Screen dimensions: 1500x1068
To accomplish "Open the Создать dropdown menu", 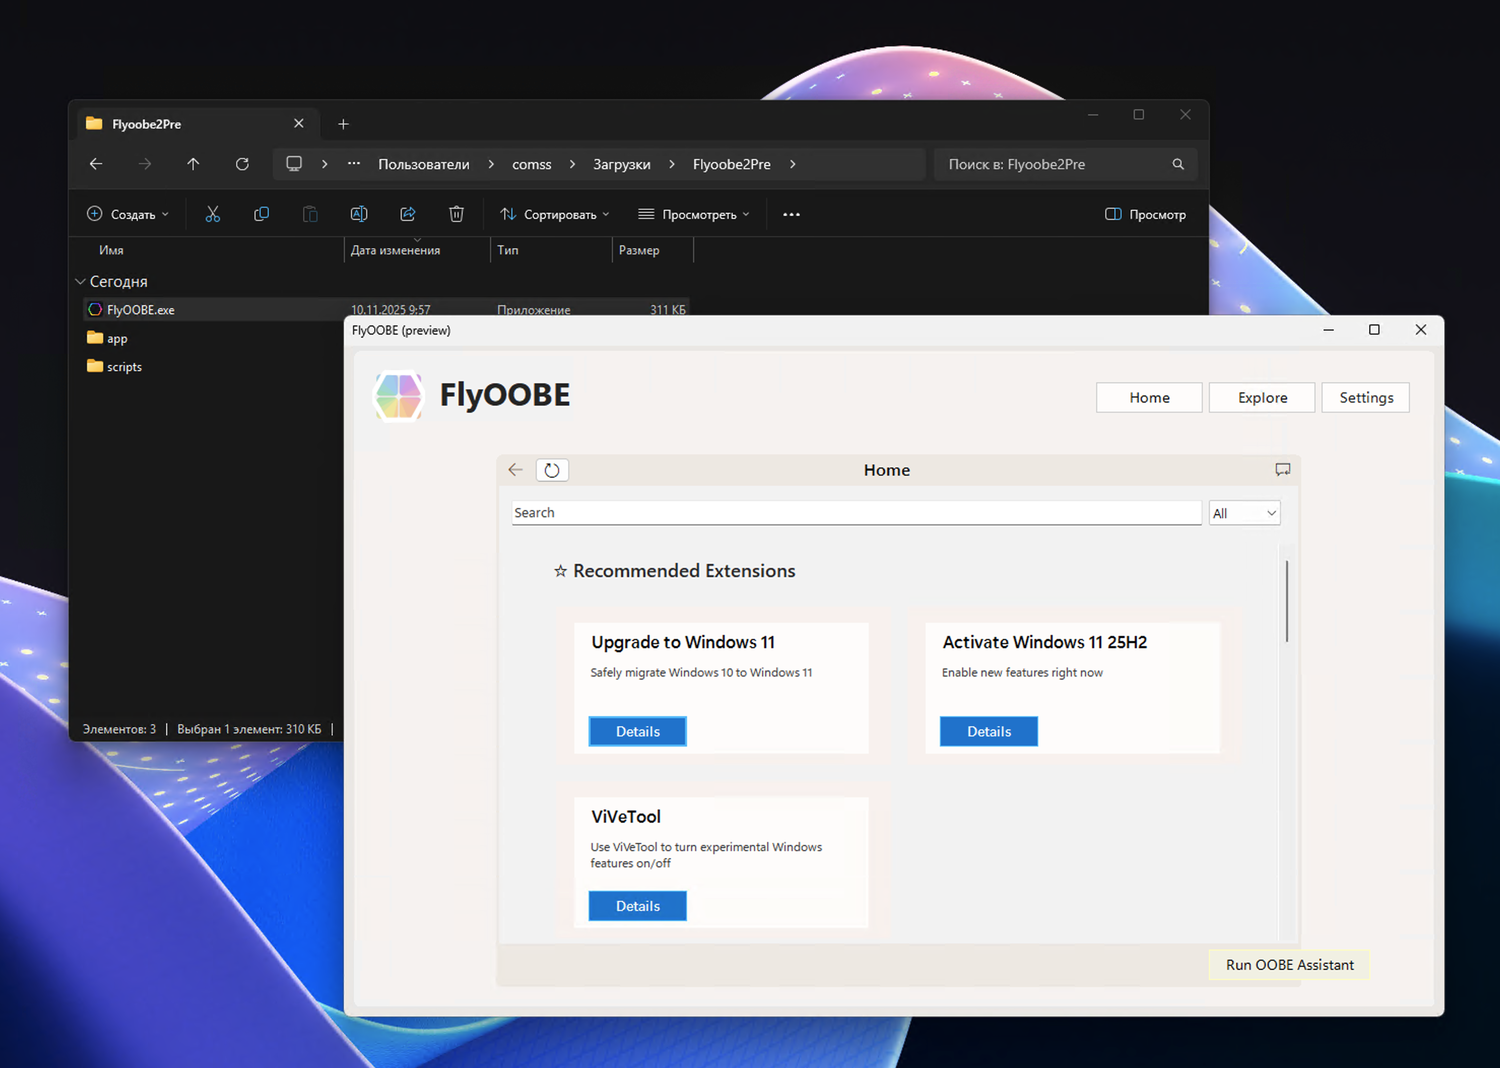I will pyautogui.click(x=128, y=214).
